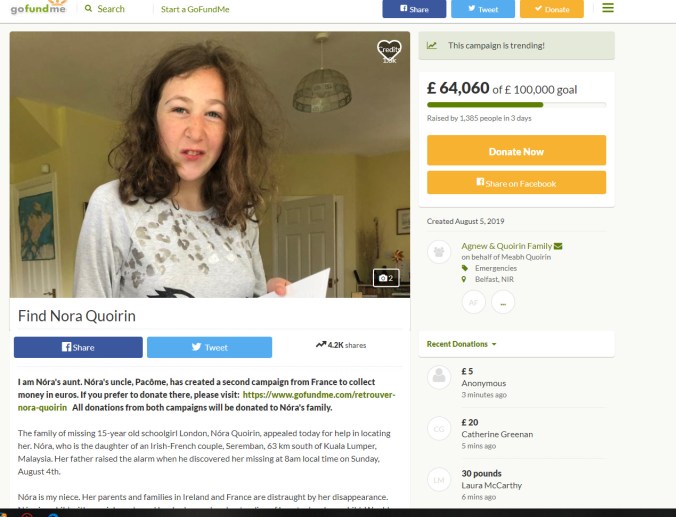Click the gofundme logo
676x517 pixels.
tap(38, 8)
